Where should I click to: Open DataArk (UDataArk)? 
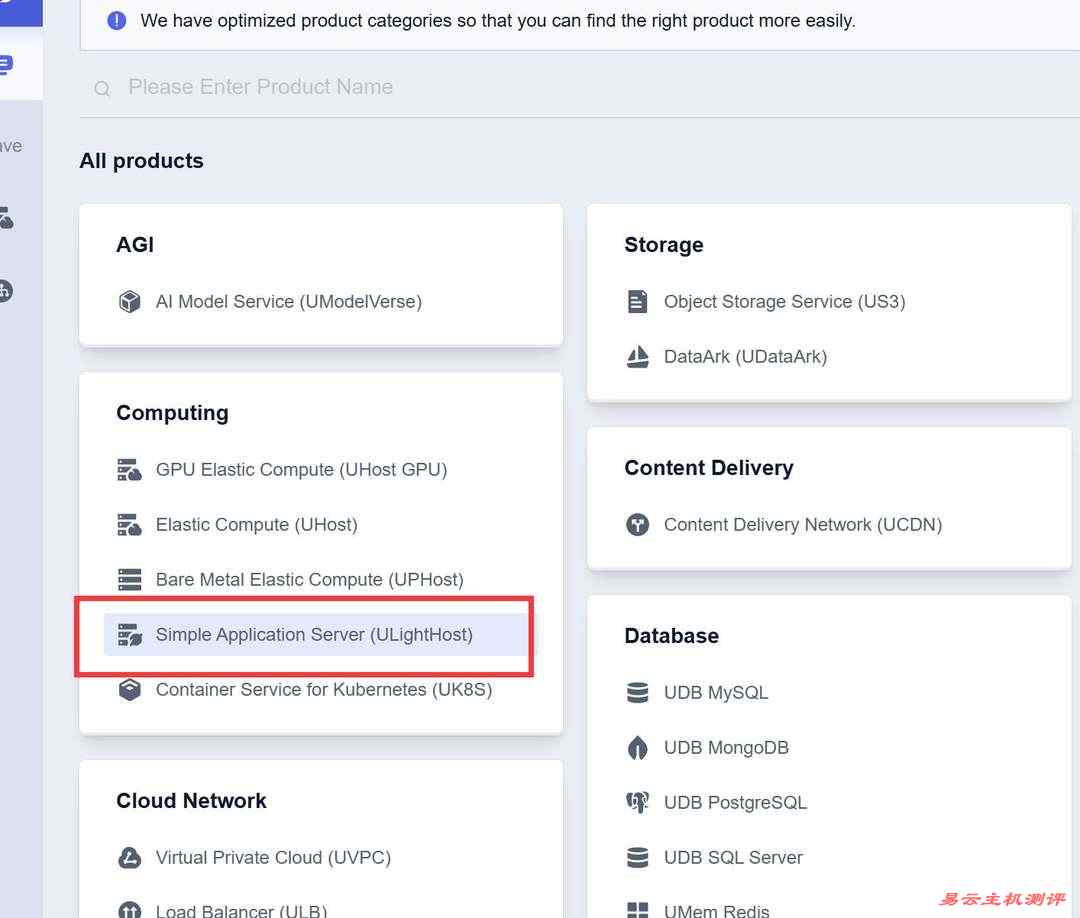[x=745, y=357]
